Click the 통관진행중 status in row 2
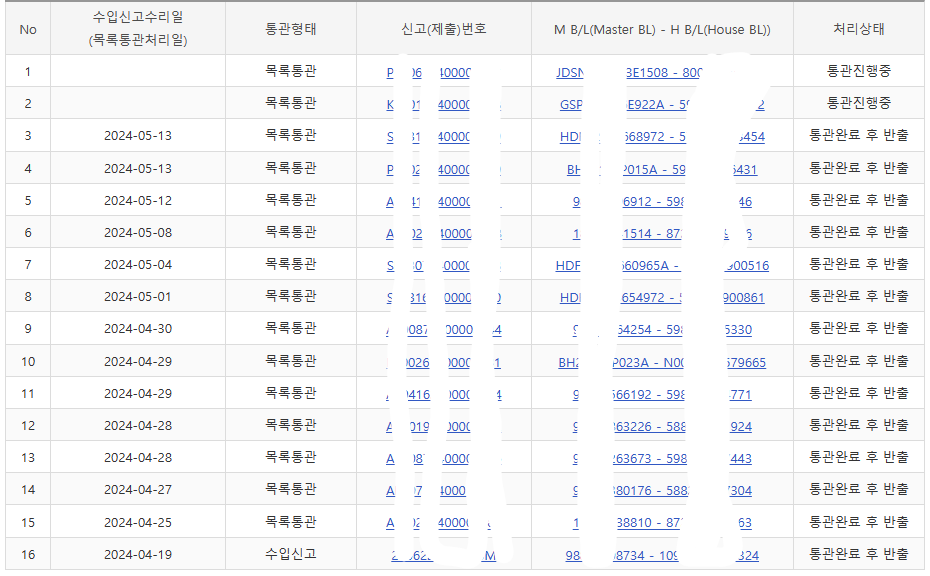 [x=858, y=103]
